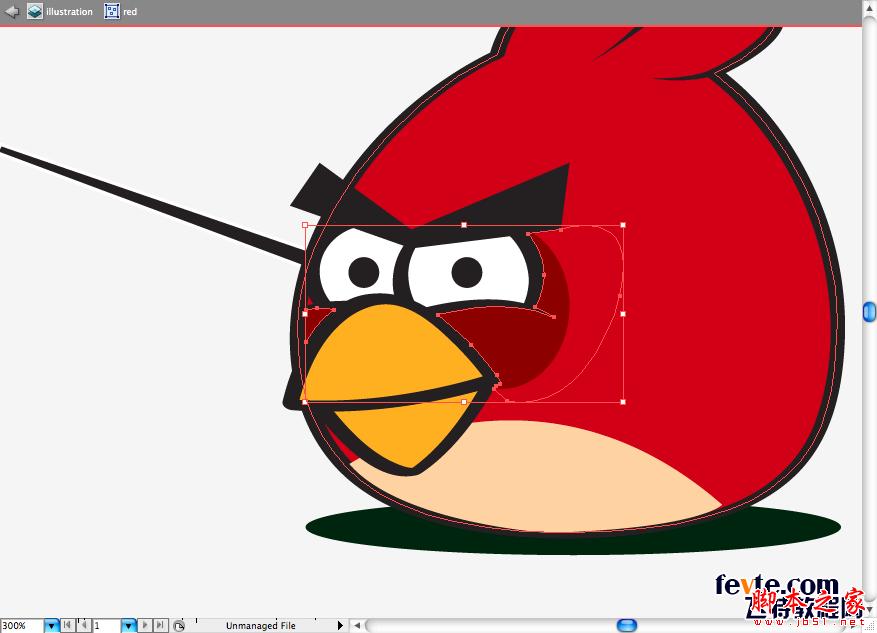Go to the last artboard

[161, 625]
